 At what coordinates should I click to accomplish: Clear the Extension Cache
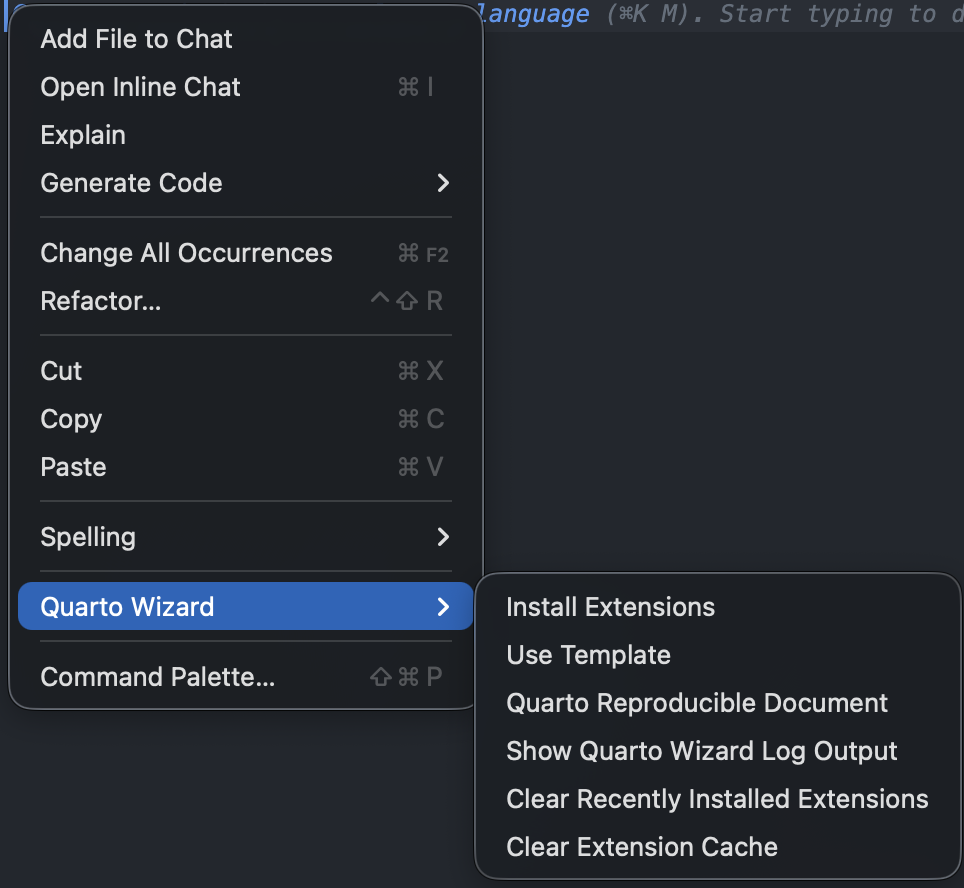coord(641,847)
